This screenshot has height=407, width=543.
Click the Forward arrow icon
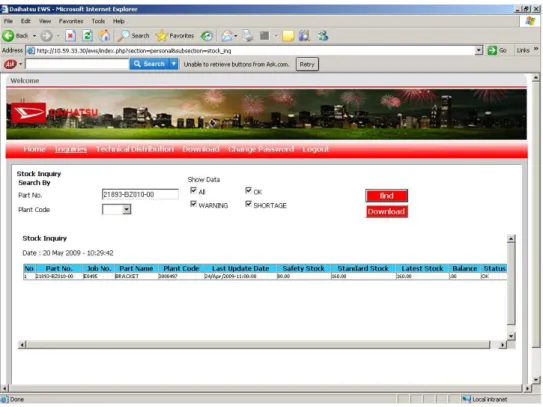tap(46, 36)
